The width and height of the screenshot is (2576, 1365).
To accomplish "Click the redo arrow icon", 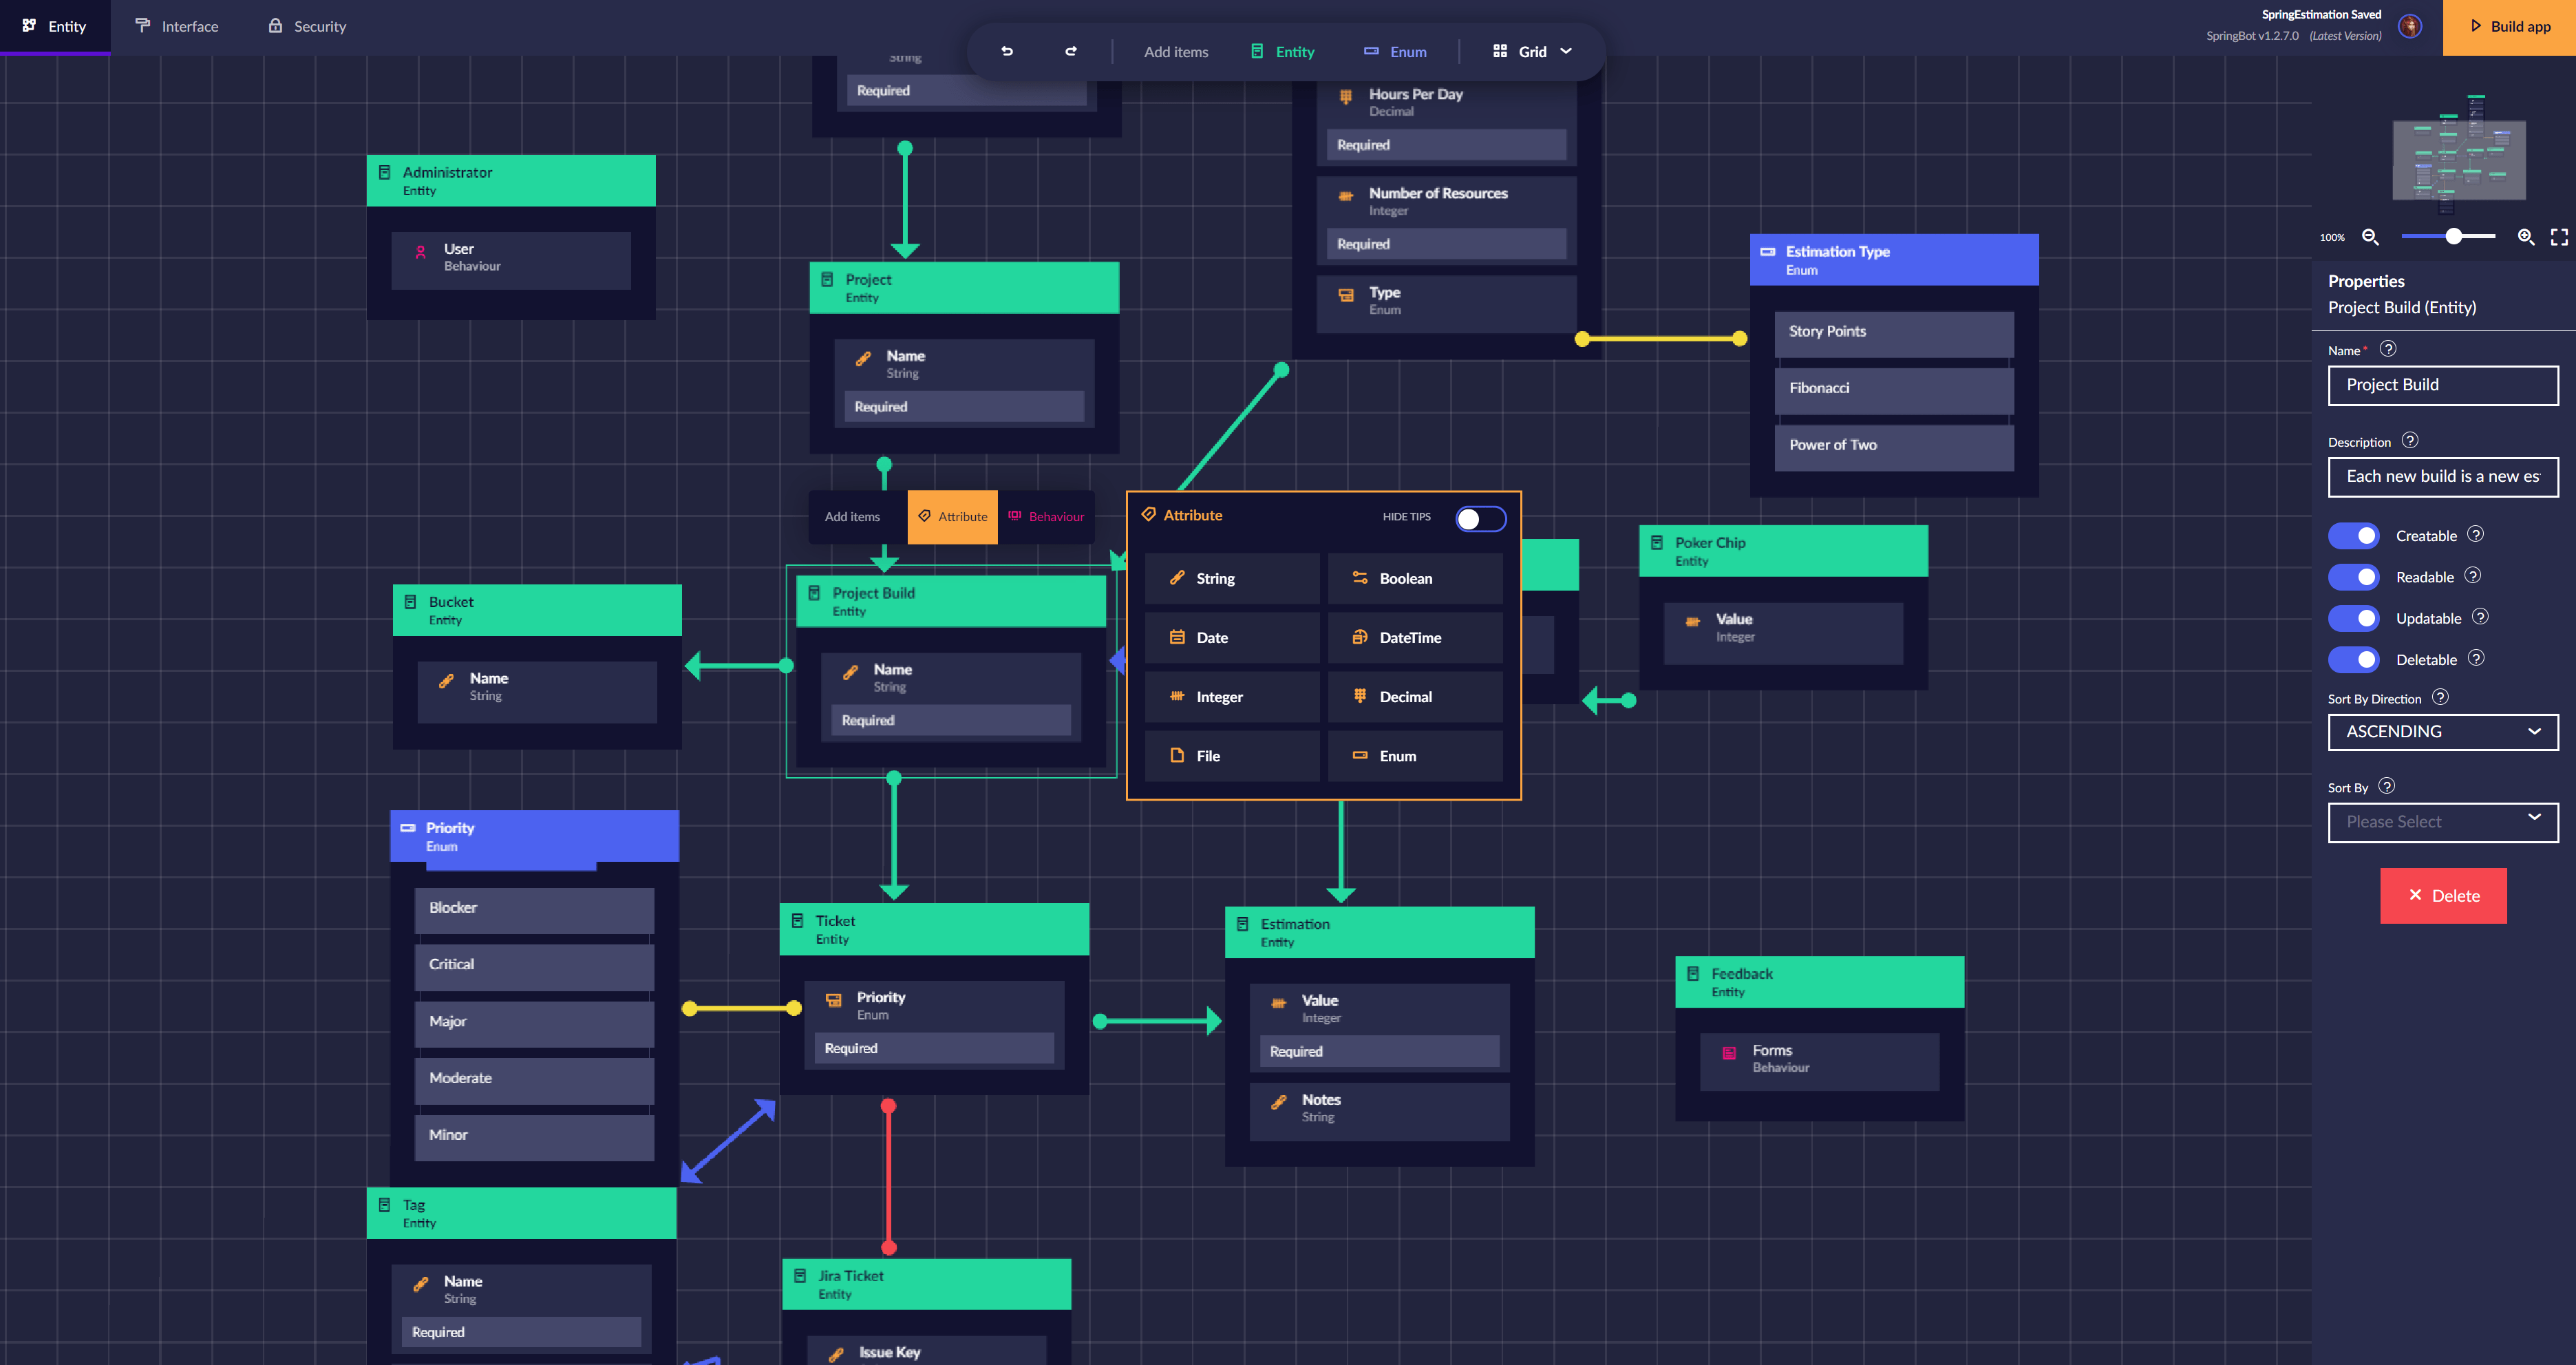I will 1071,51.
